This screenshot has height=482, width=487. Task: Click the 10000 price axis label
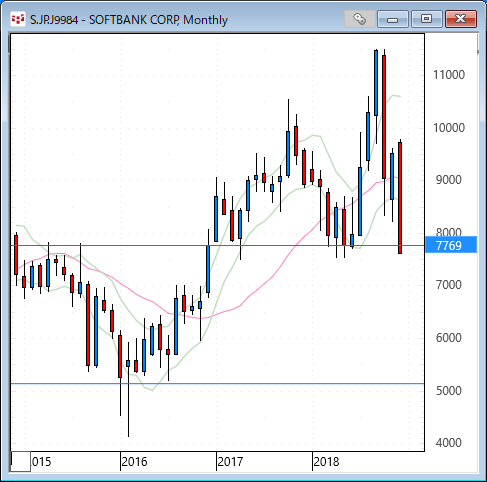(x=449, y=128)
